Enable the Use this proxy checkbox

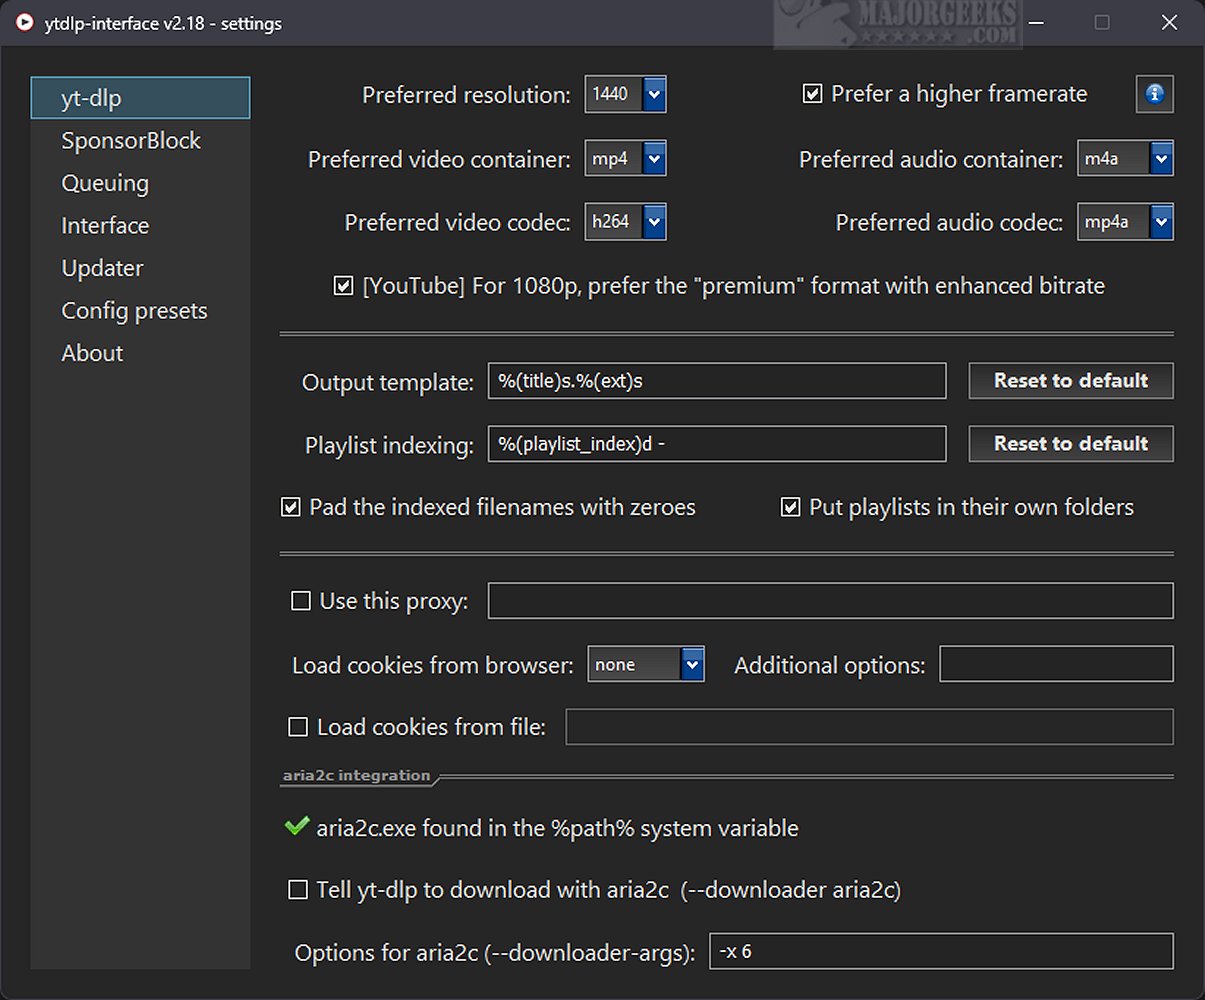coord(301,601)
